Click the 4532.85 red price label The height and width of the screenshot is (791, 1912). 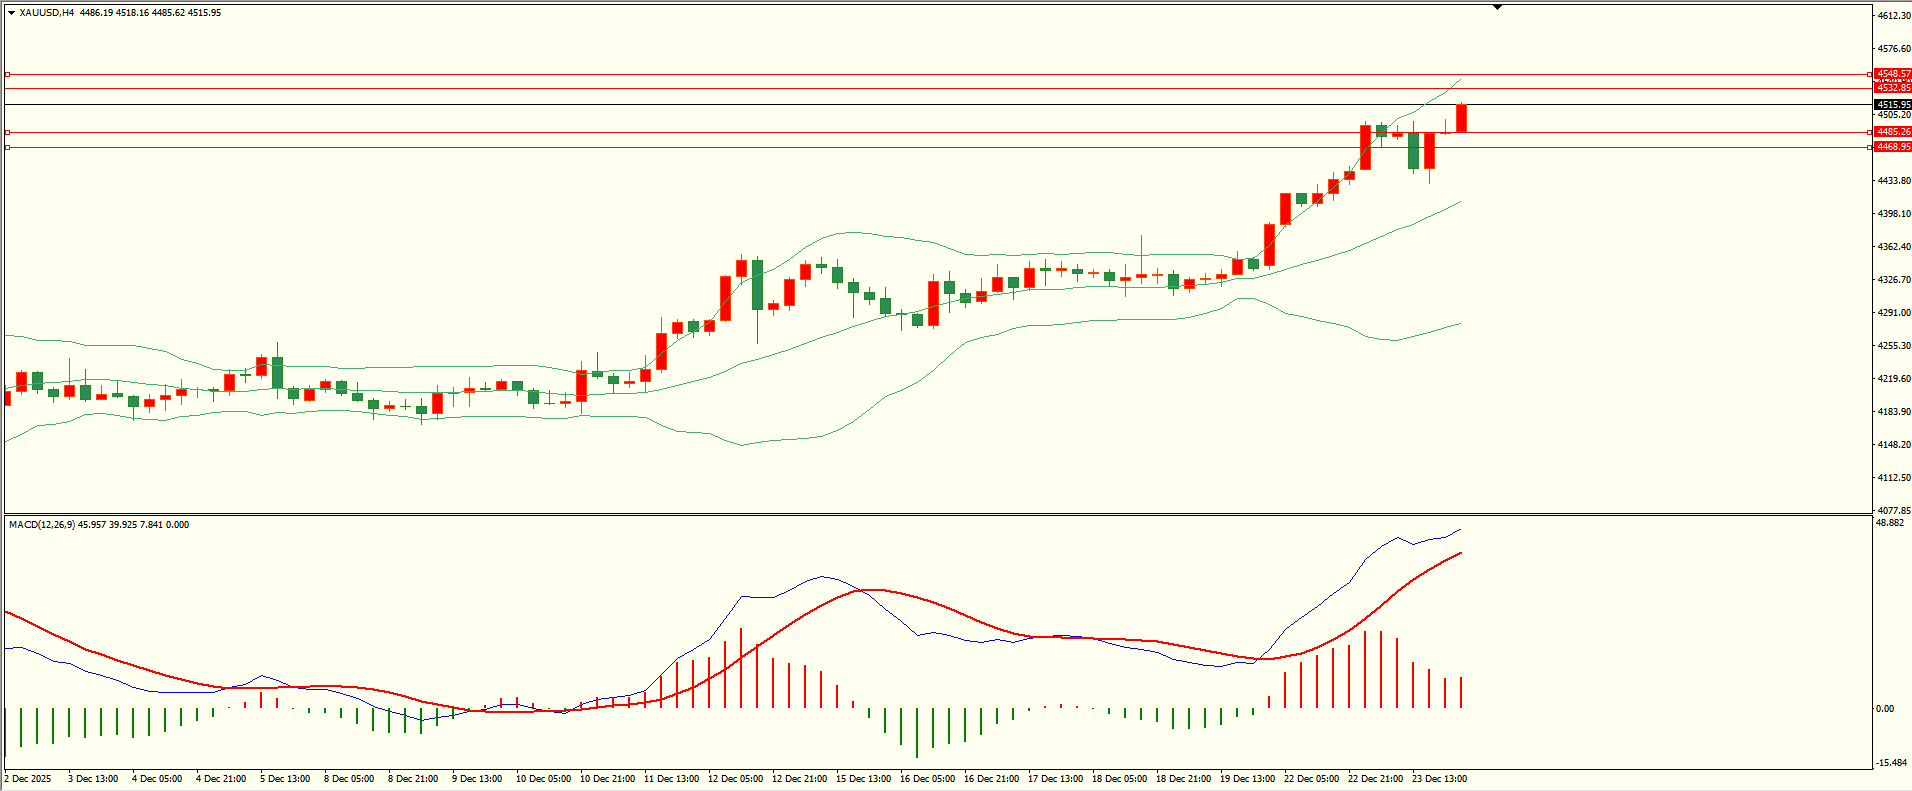[x=1893, y=88]
